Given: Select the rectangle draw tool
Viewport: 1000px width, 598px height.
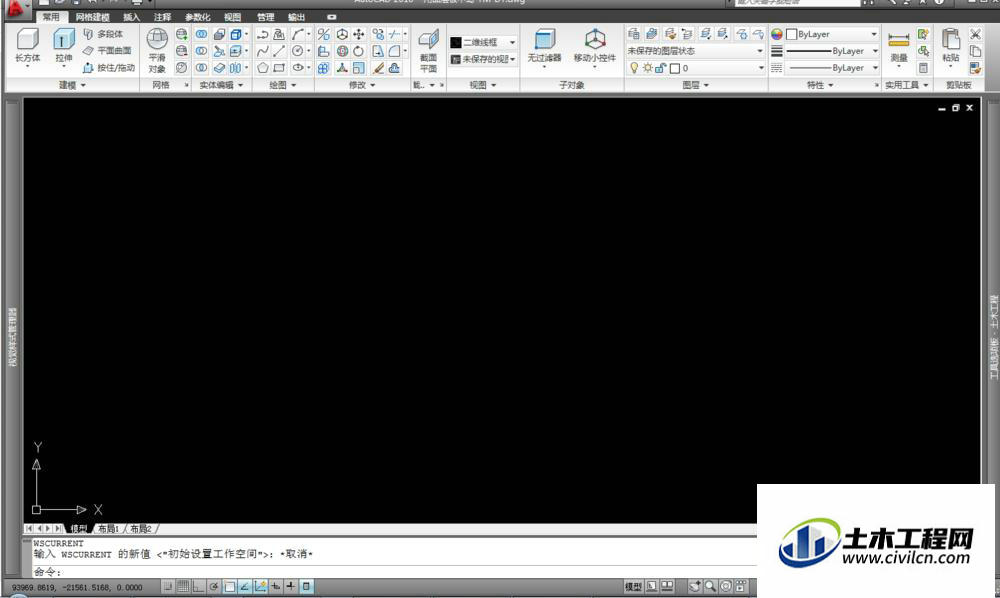Looking at the screenshot, I should pyautogui.click(x=279, y=68).
